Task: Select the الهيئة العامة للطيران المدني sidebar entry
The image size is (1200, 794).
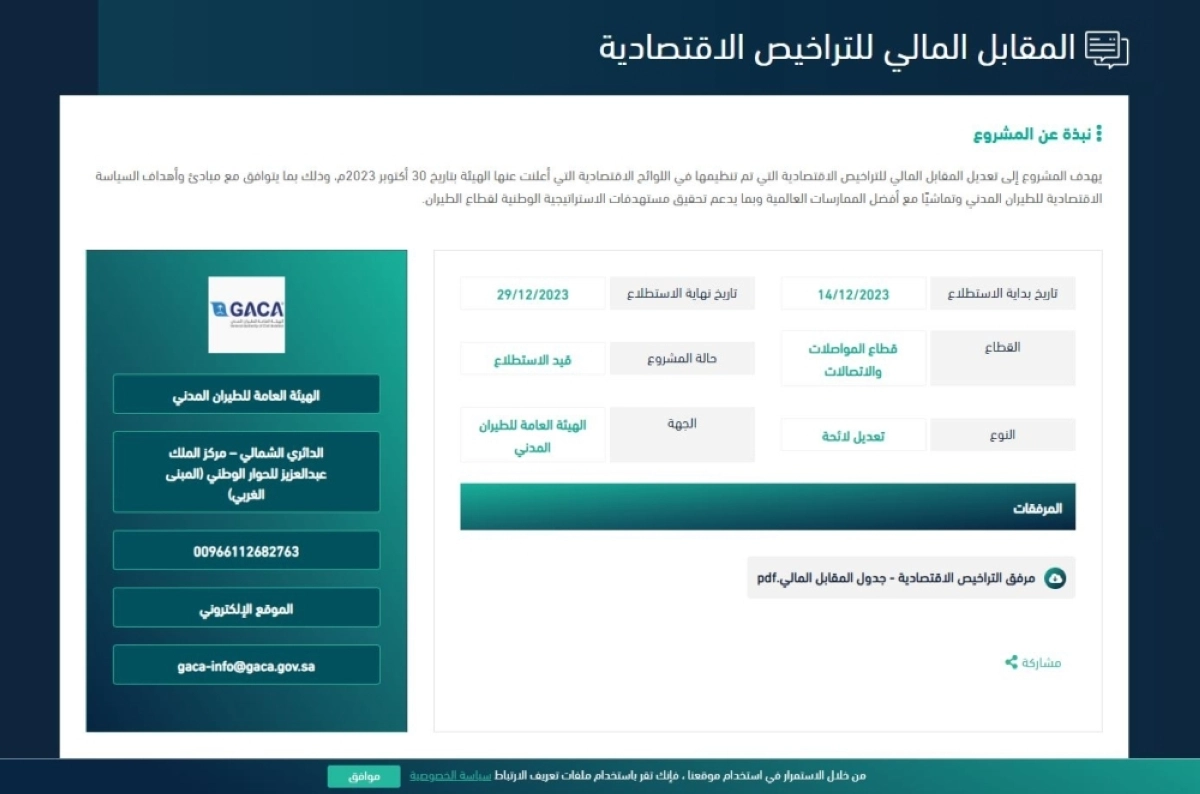Action: [245, 394]
